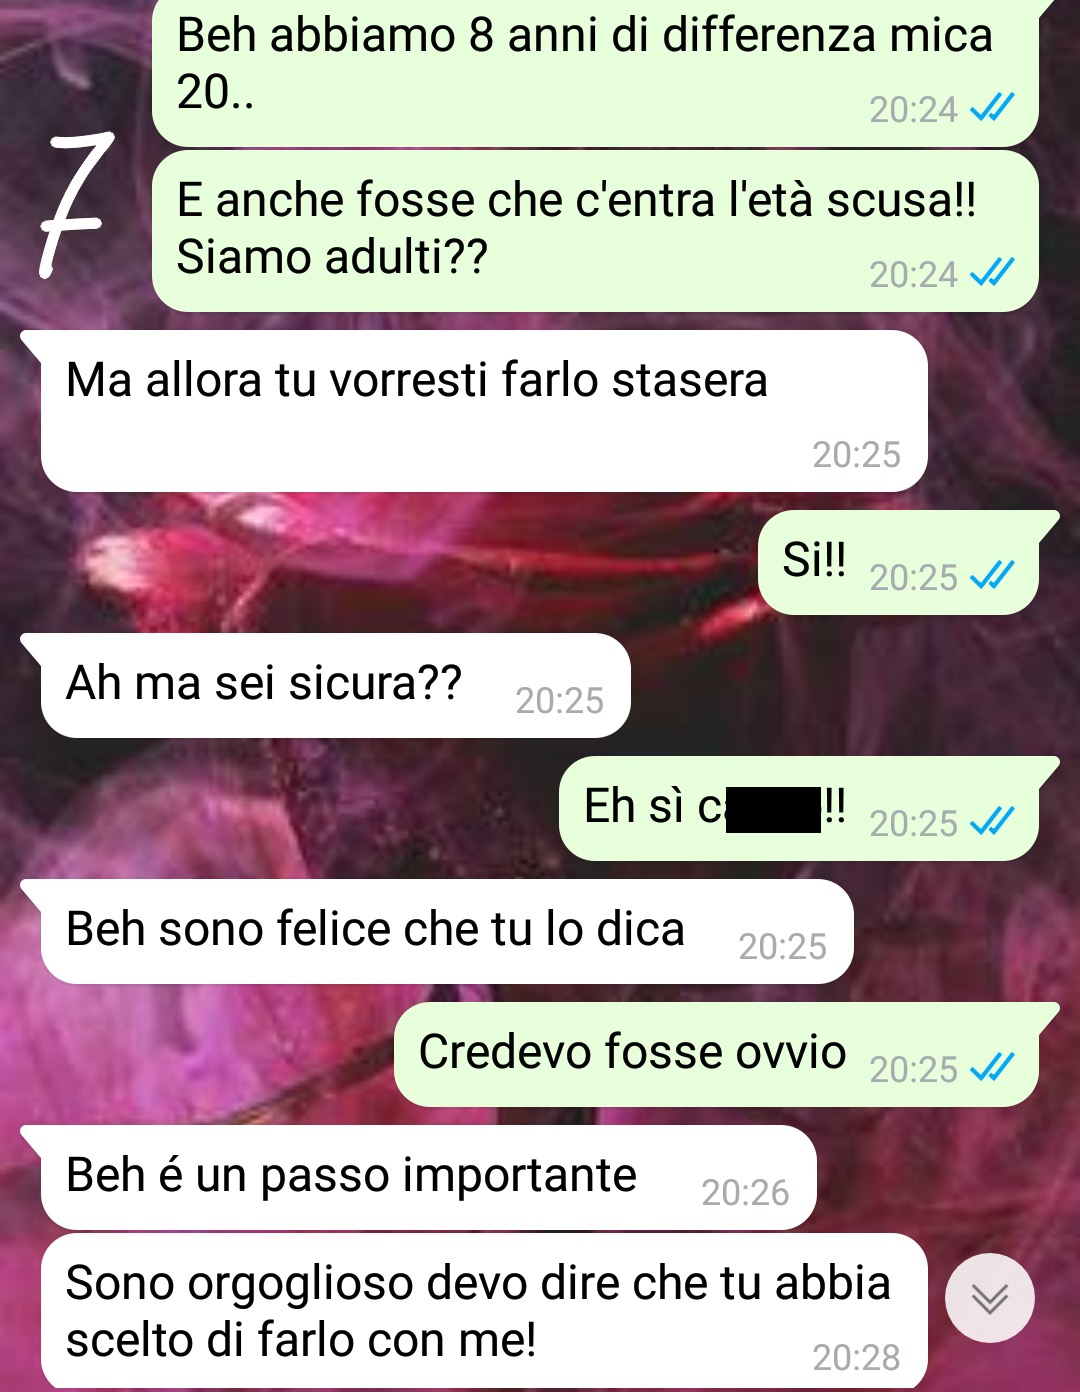Viewport: 1080px width, 1392px height.
Task: Tap read ticks on 'Siamo adulti??' message
Action: click(992, 272)
